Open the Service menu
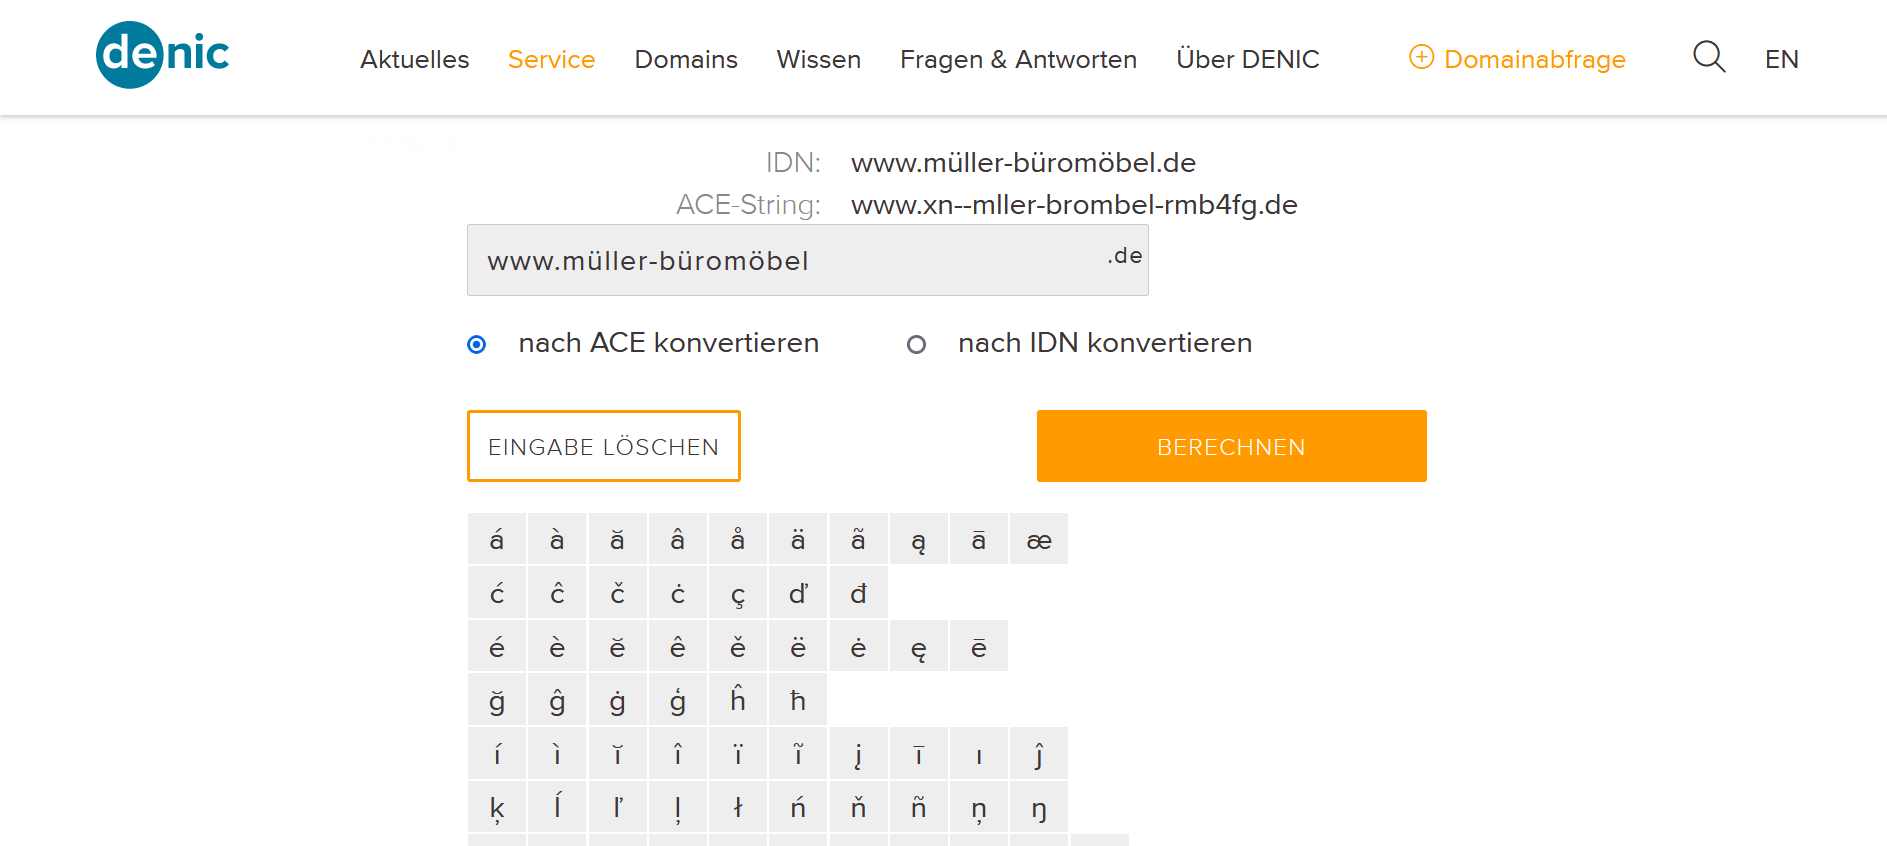 point(551,60)
